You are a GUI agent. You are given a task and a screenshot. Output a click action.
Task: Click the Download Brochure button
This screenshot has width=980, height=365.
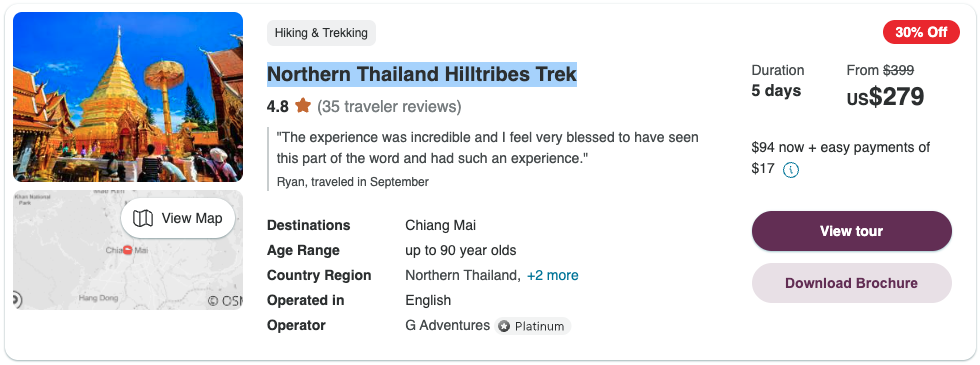pos(851,283)
